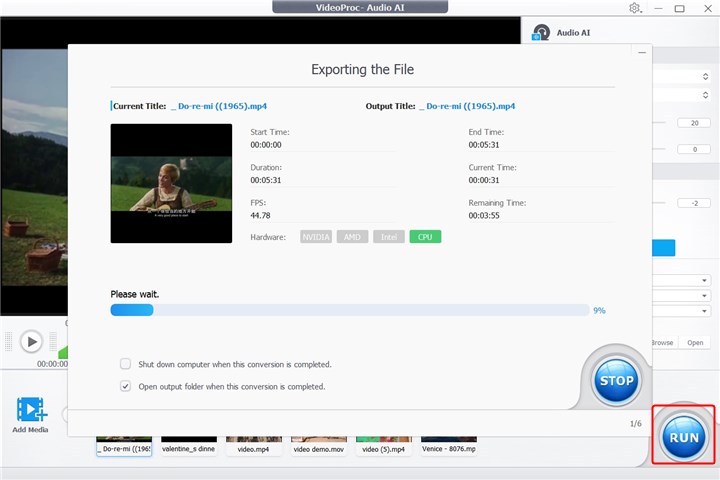Expand the second dropdown above Browse

click(704, 296)
